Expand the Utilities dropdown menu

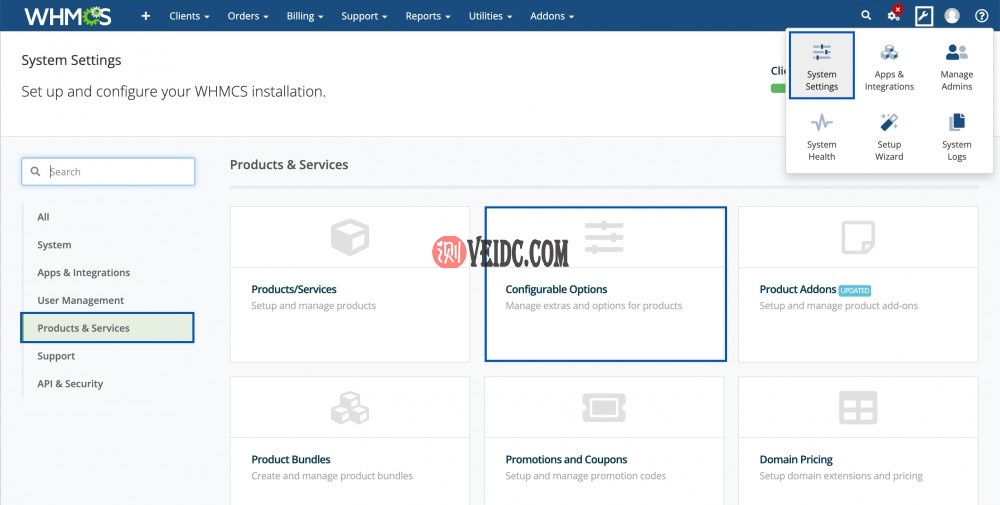(490, 16)
